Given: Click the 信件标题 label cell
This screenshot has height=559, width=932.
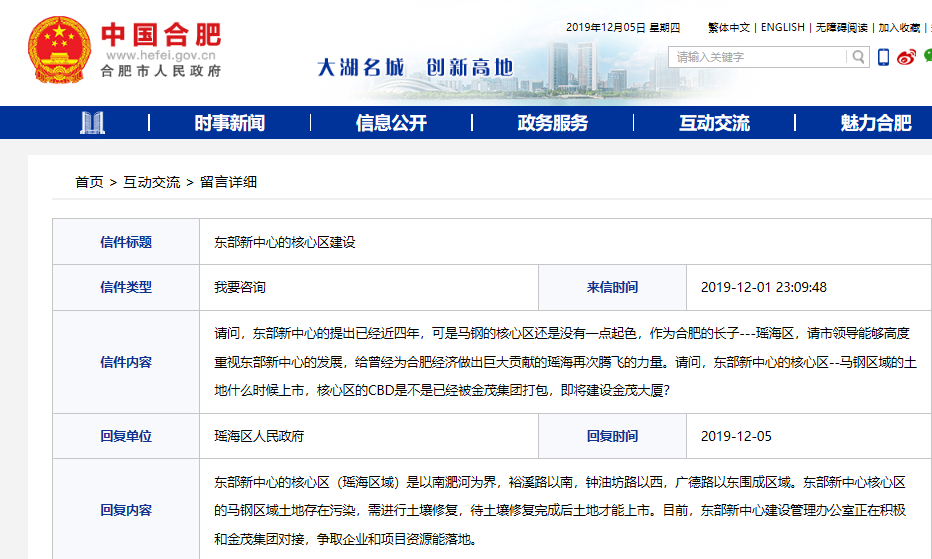Looking at the screenshot, I should (x=126, y=241).
